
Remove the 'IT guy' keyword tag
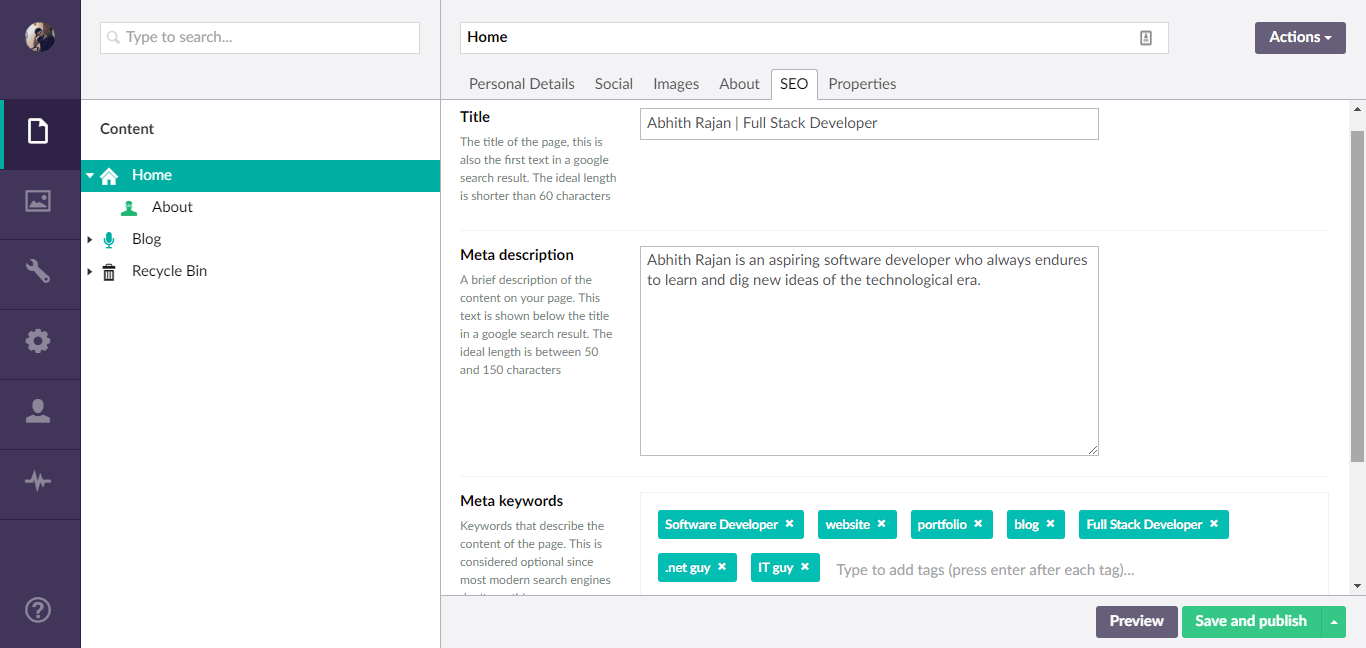coord(805,567)
